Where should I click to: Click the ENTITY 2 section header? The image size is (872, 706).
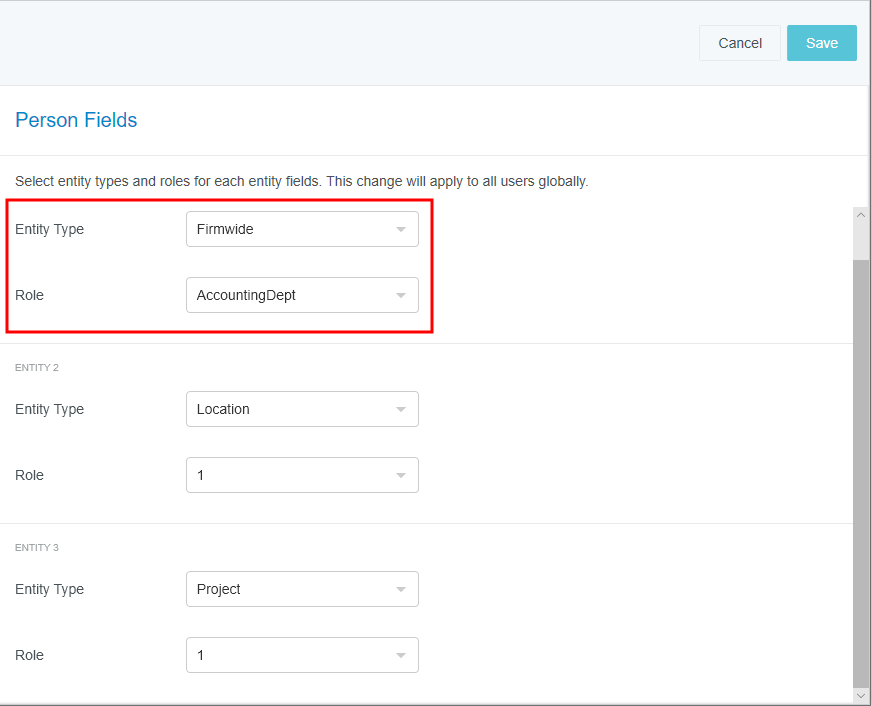point(37,368)
